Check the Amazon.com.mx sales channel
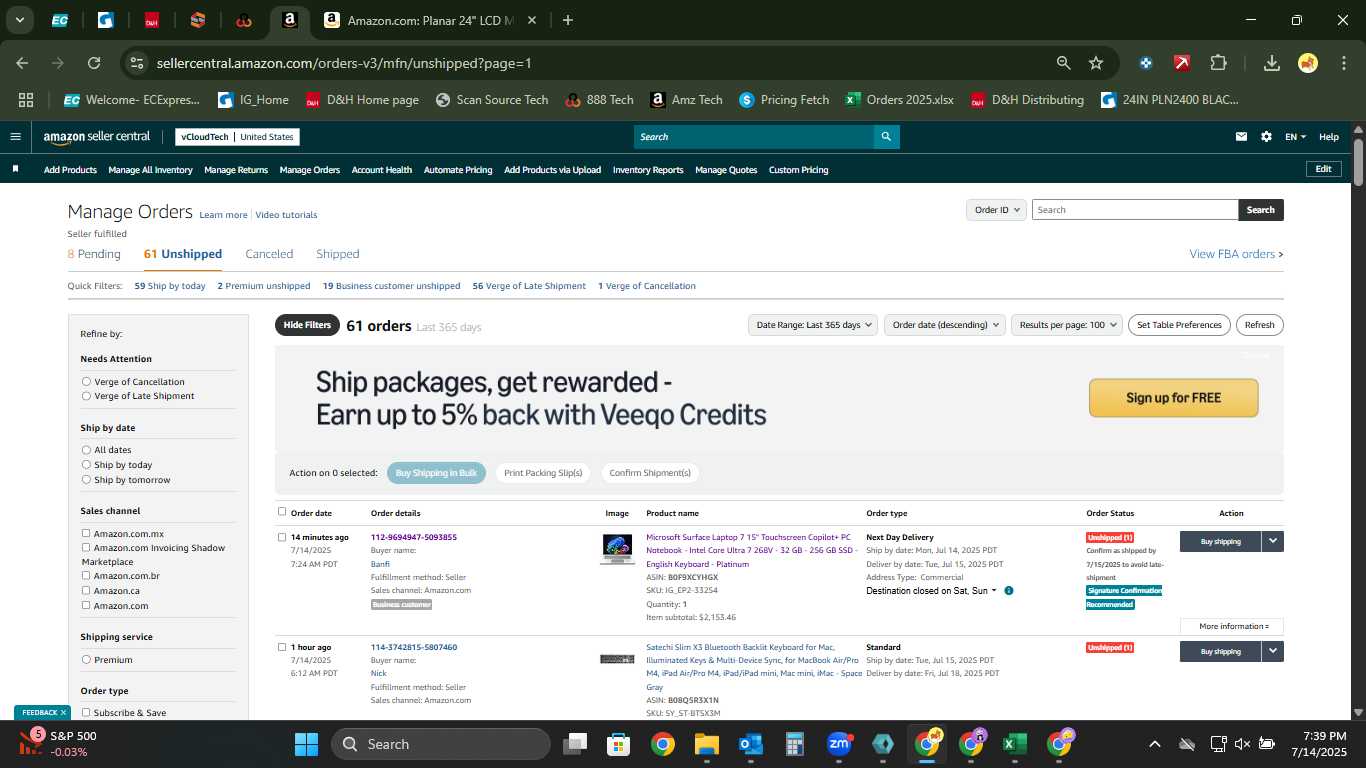This screenshot has height=768, width=1366. click(86, 534)
